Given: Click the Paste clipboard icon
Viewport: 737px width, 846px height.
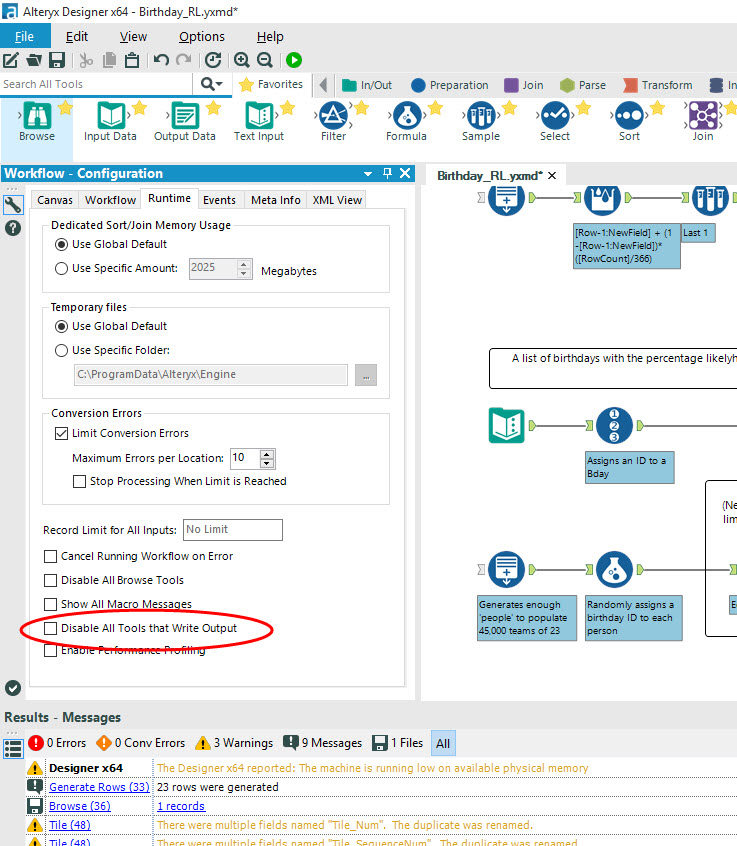Looking at the screenshot, I should tap(132, 60).
